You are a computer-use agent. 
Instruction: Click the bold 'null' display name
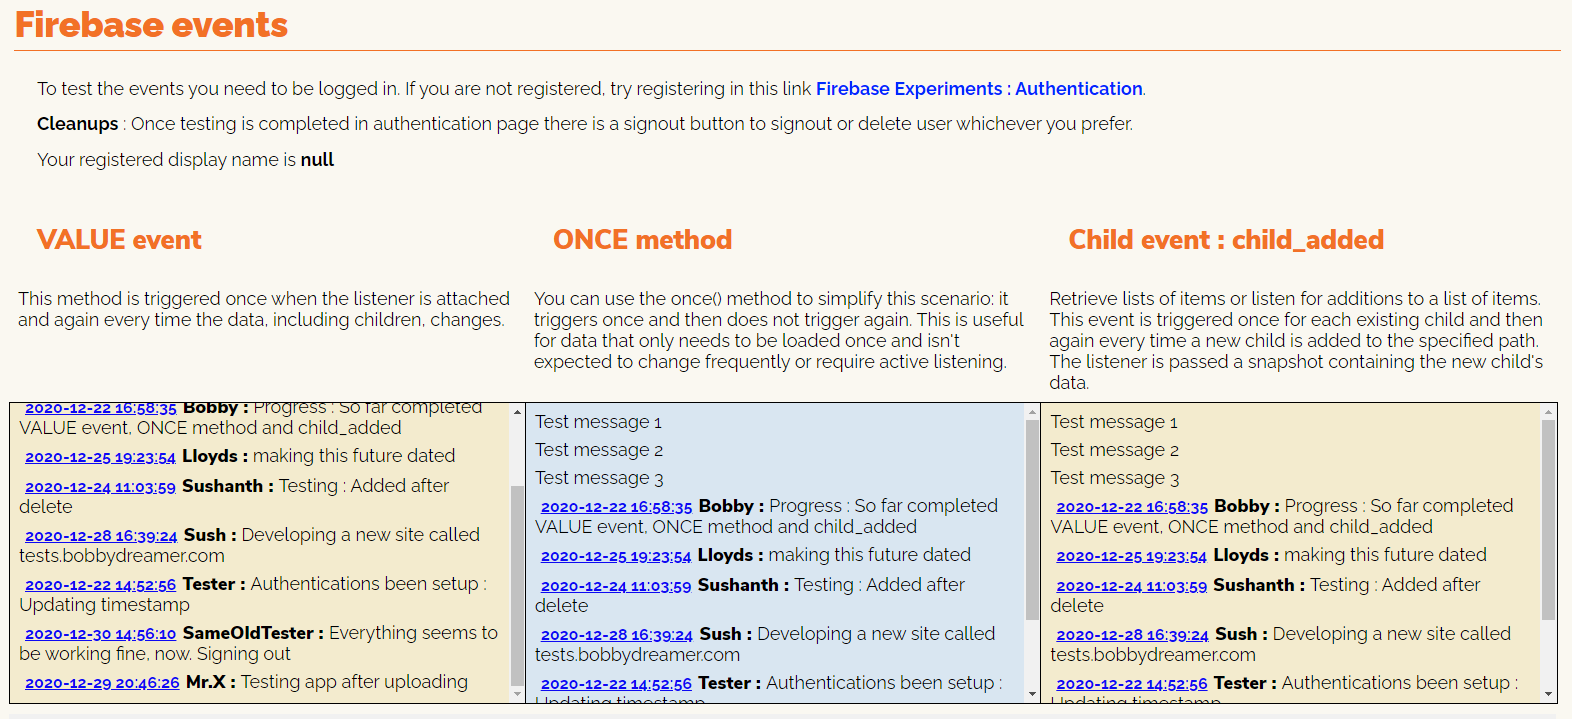(317, 160)
